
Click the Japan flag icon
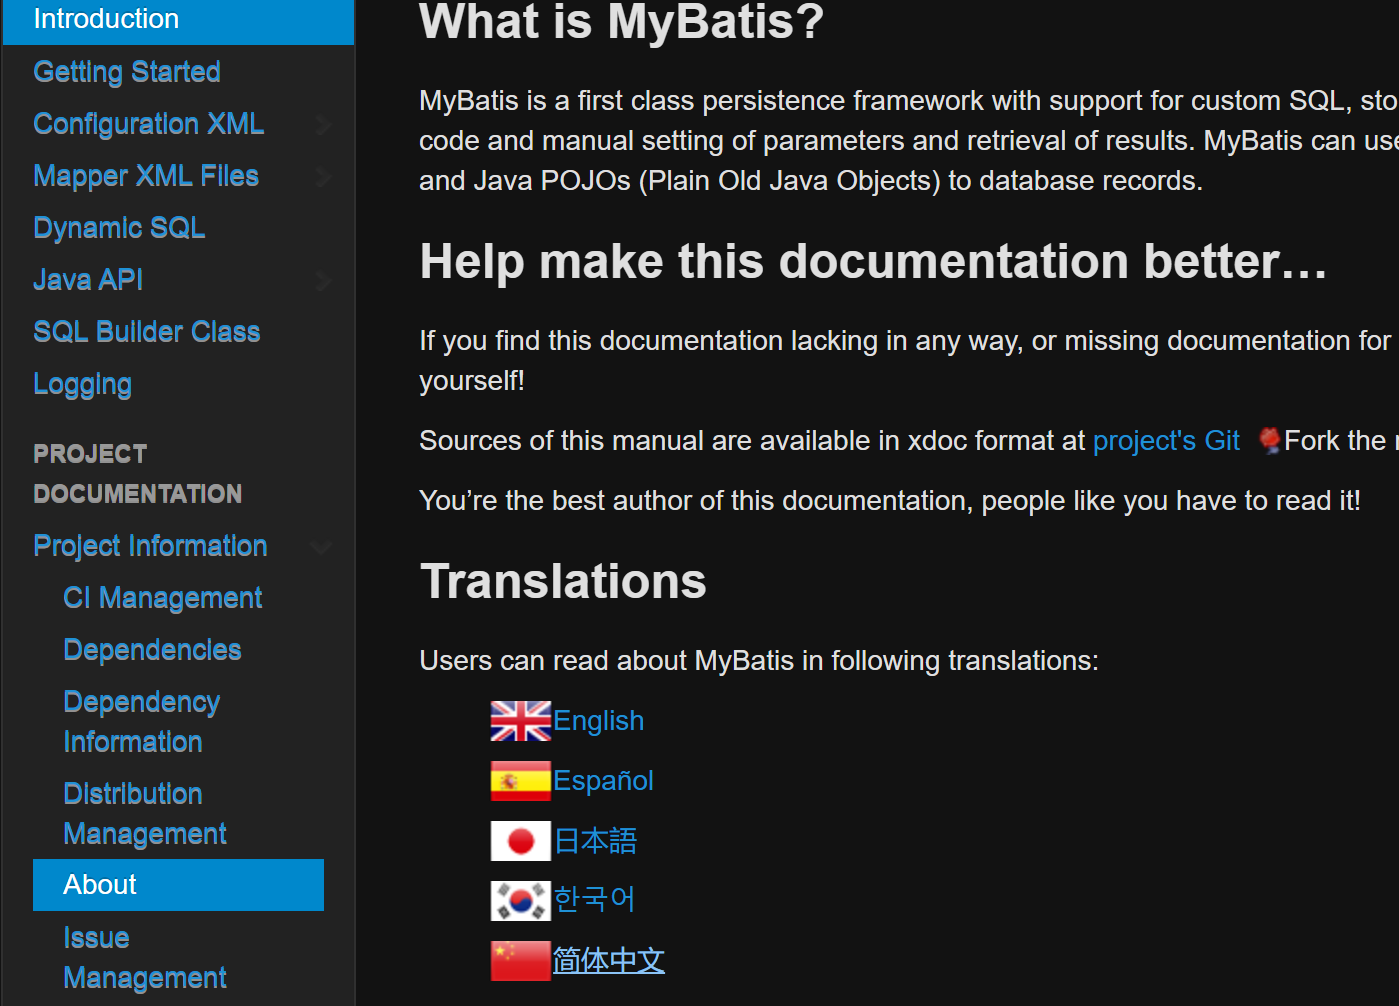520,841
